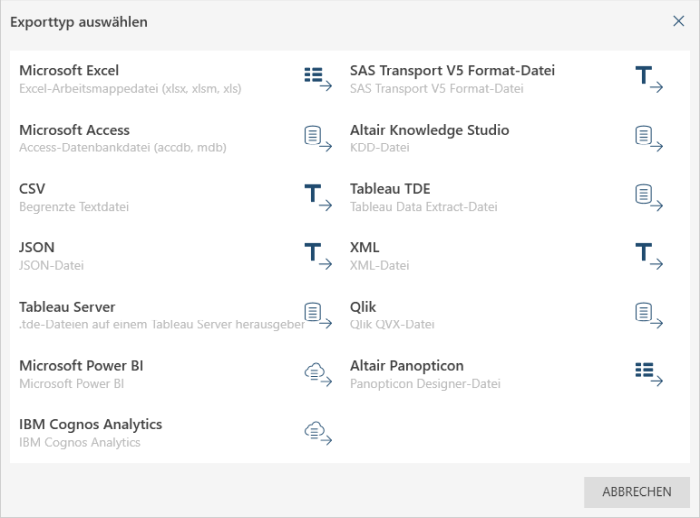Click the XML text export icon
Image resolution: width=700 pixels, height=518 pixels.
pos(648,256)
